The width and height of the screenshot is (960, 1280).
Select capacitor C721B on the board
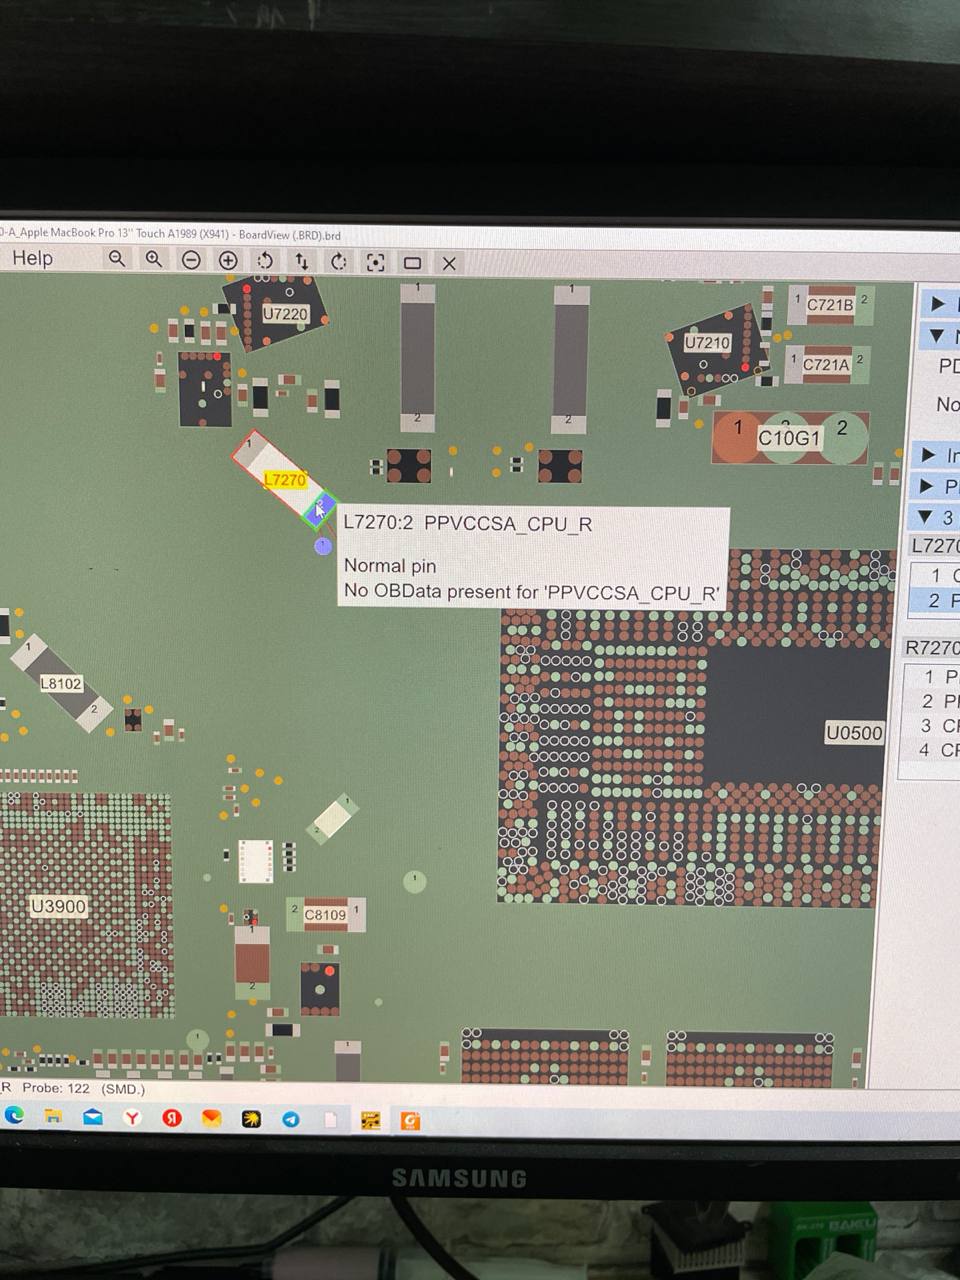tap(830, 304)
